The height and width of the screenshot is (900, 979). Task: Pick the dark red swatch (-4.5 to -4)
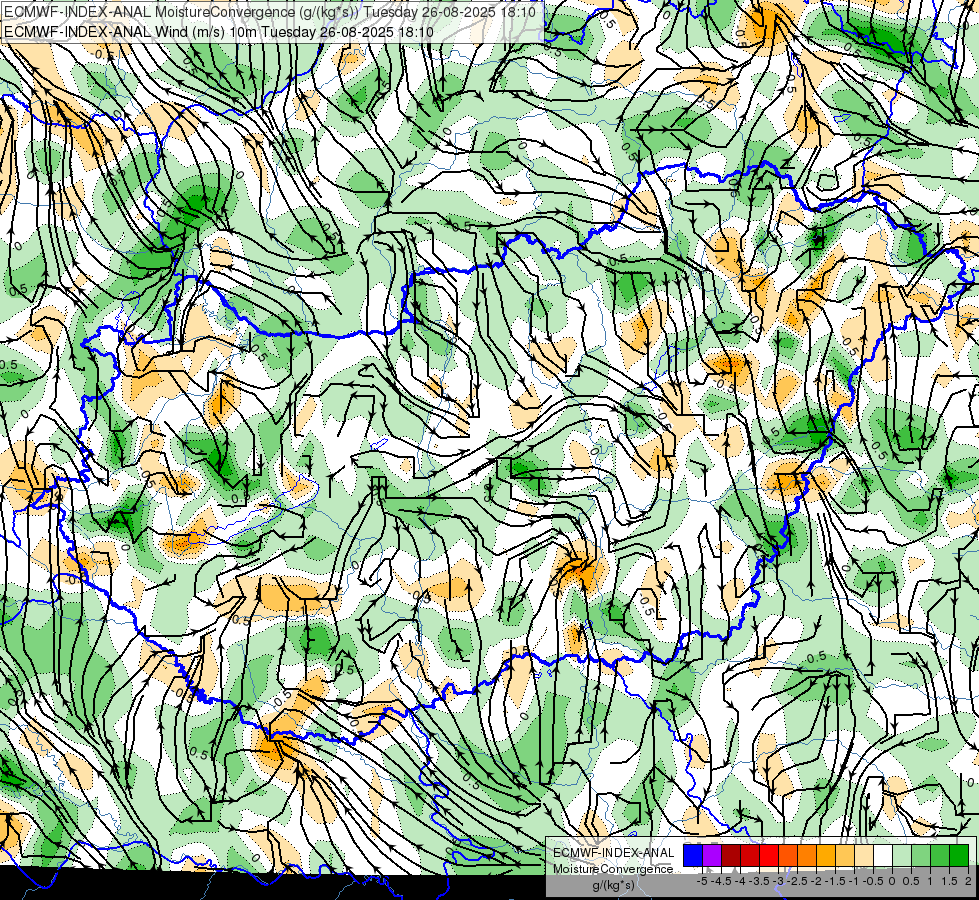[731, 855]
